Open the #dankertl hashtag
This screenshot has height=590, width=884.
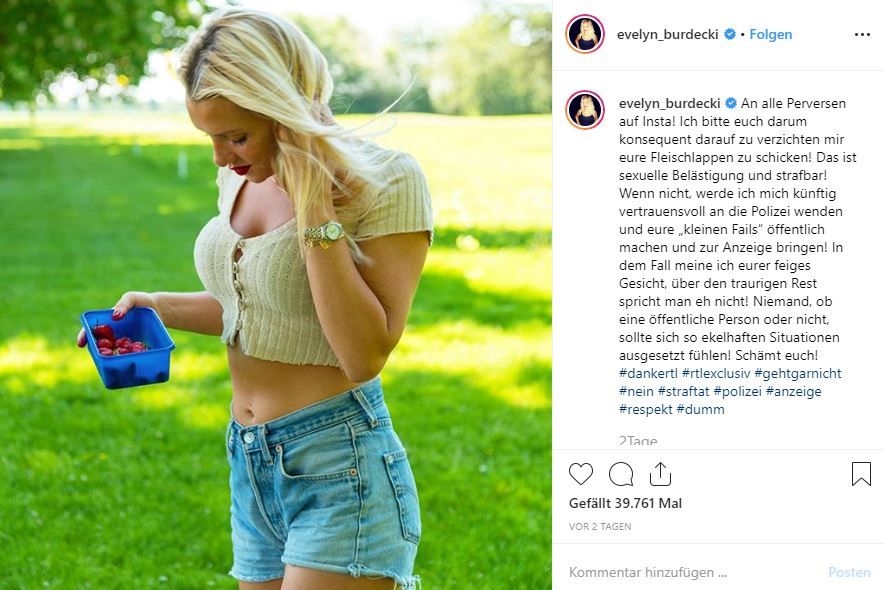[648, 373]
